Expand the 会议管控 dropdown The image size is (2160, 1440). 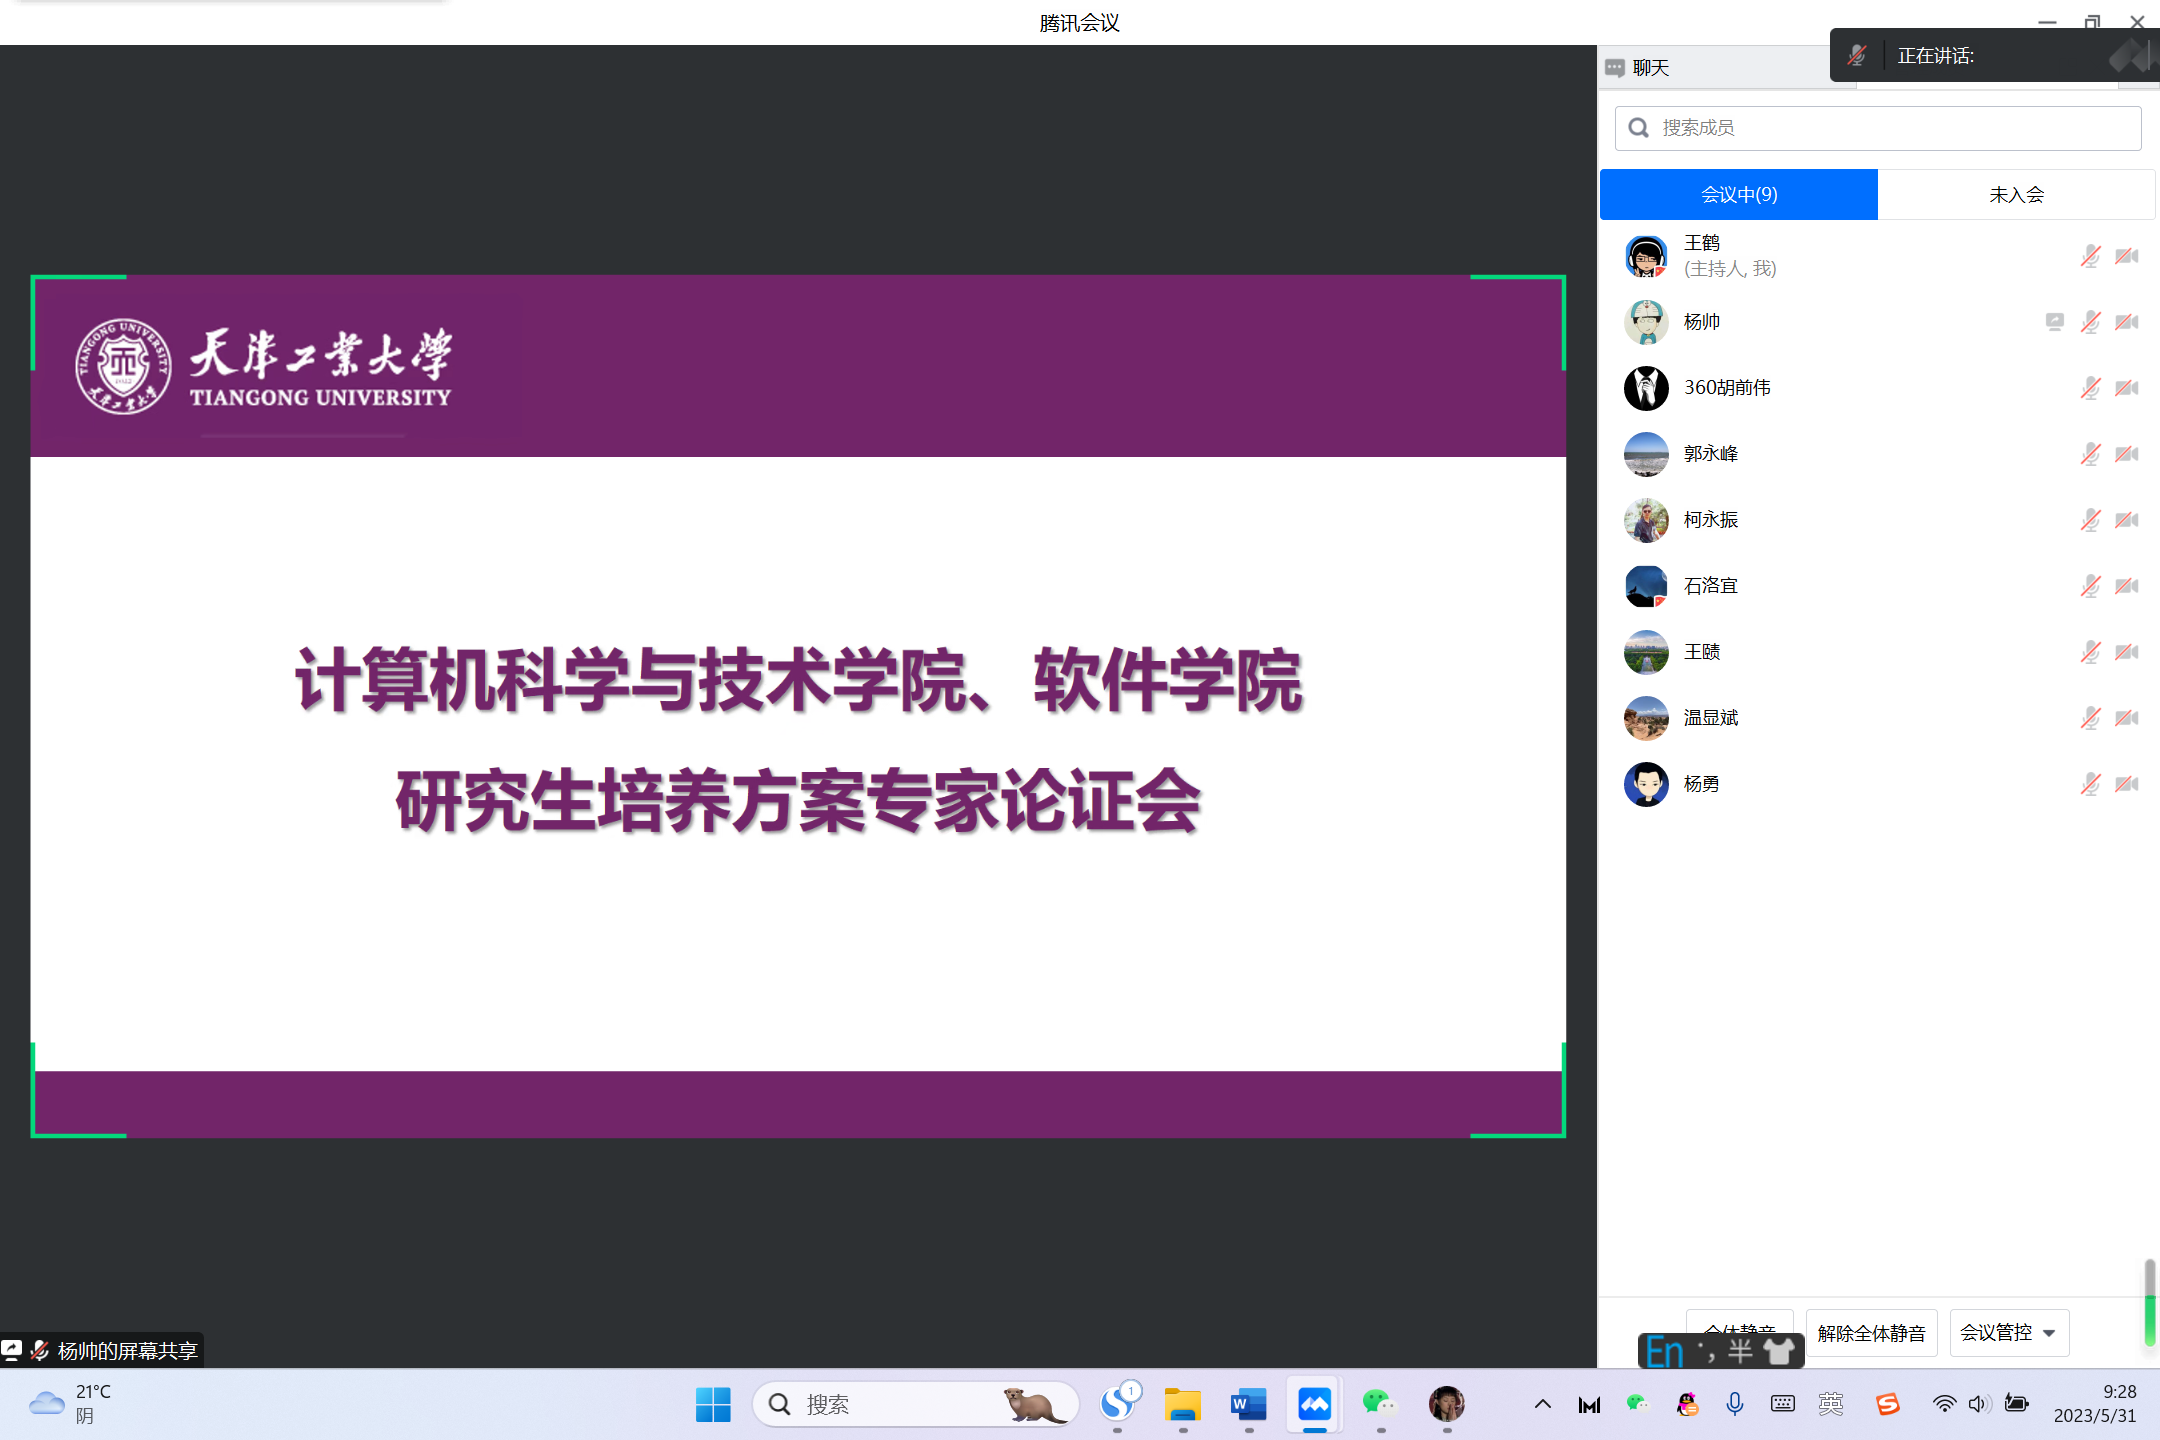coord(2009,1333)
